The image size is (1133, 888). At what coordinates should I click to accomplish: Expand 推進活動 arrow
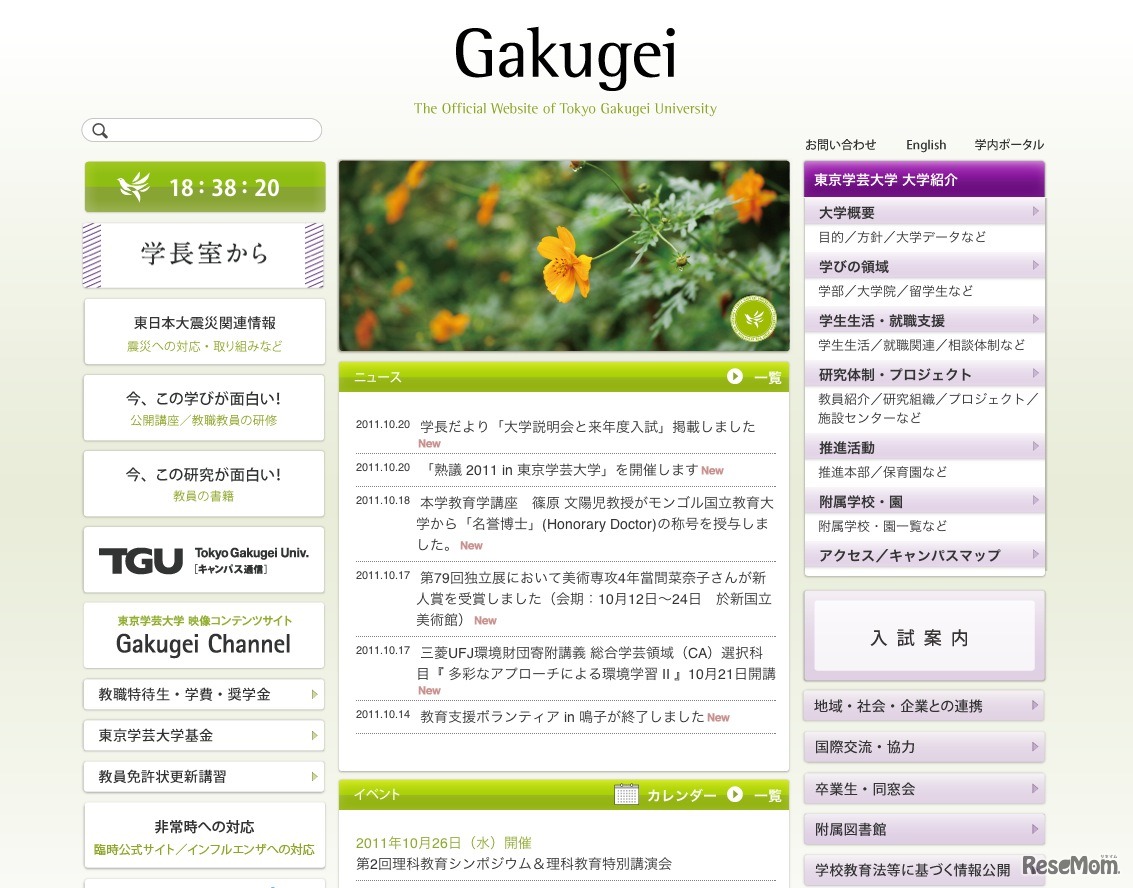point(1035,447)
